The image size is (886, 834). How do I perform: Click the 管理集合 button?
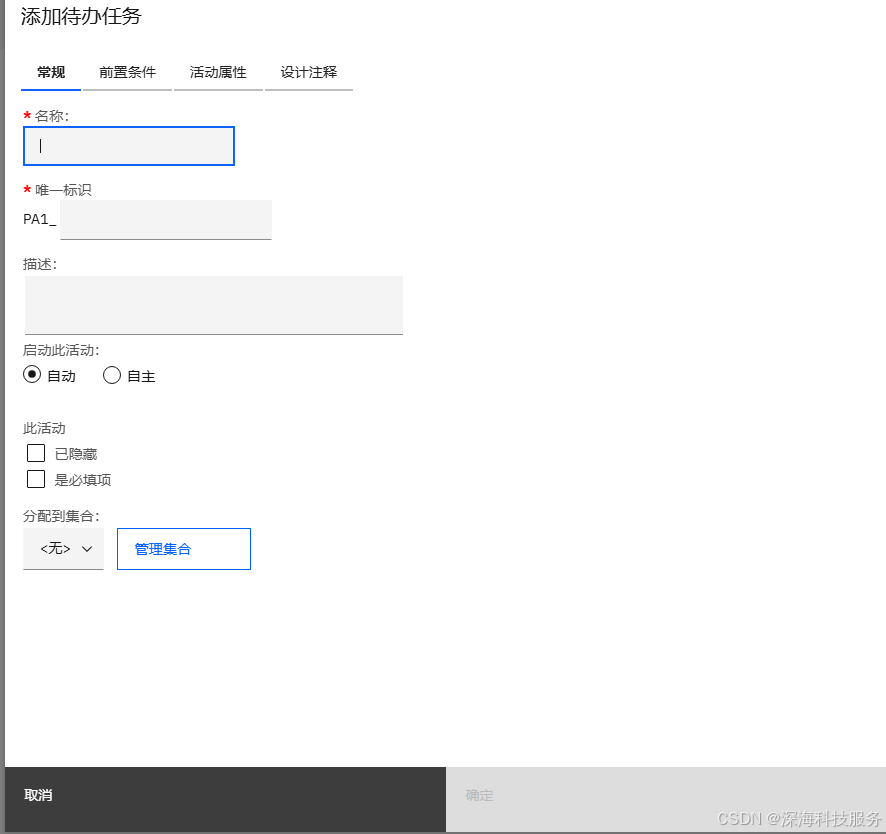pos(184,549)
